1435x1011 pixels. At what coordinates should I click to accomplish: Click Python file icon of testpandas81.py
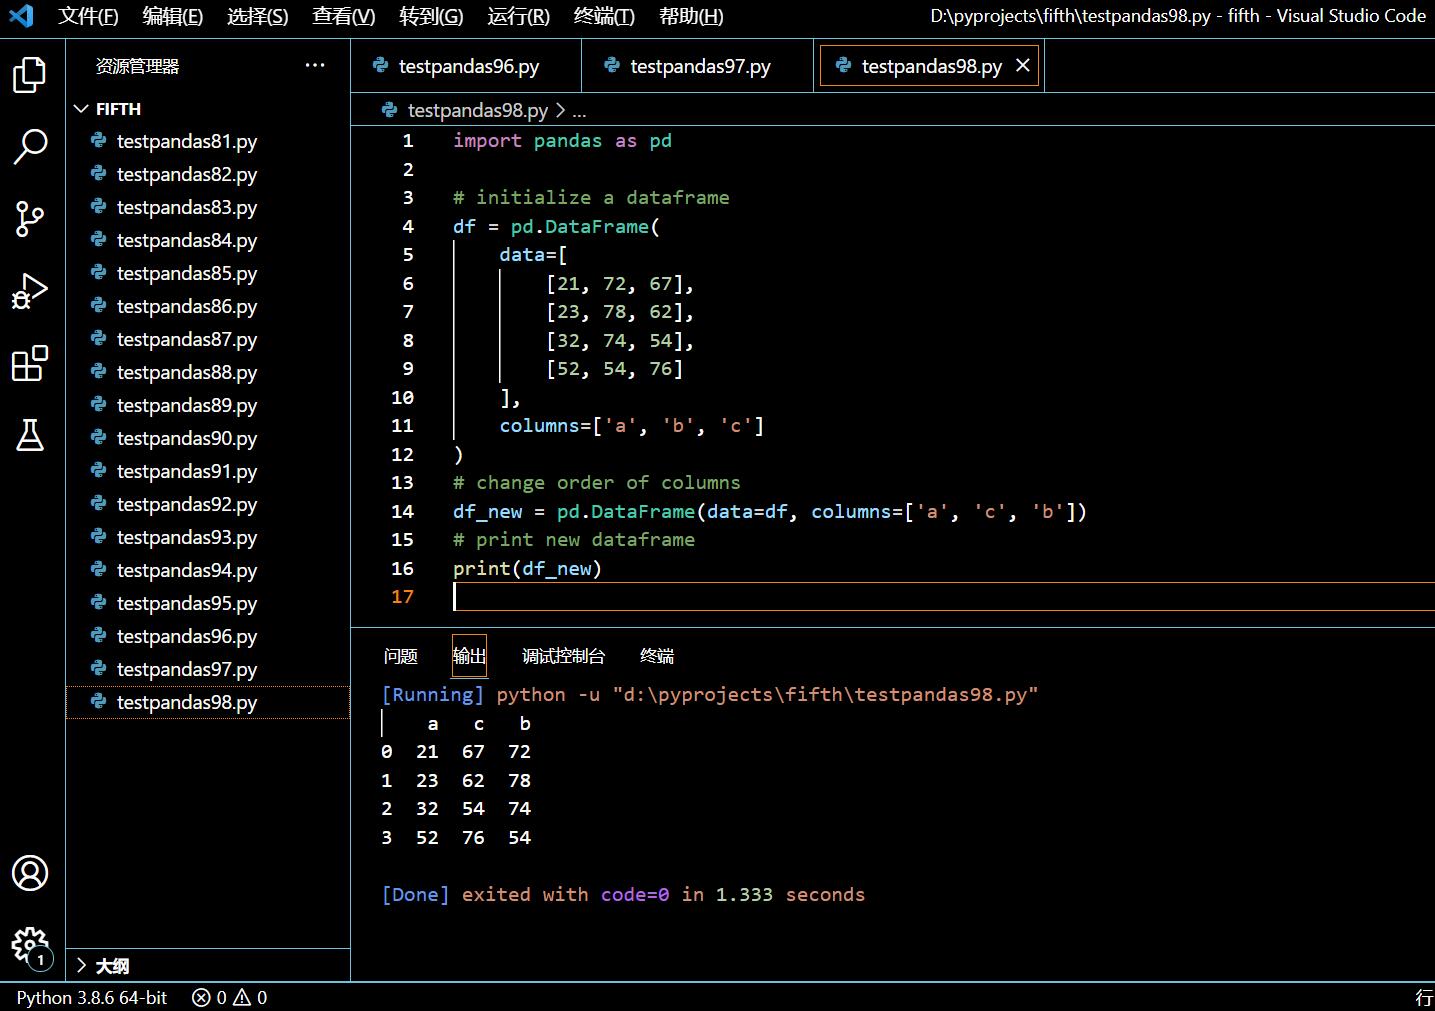[98, 141]
